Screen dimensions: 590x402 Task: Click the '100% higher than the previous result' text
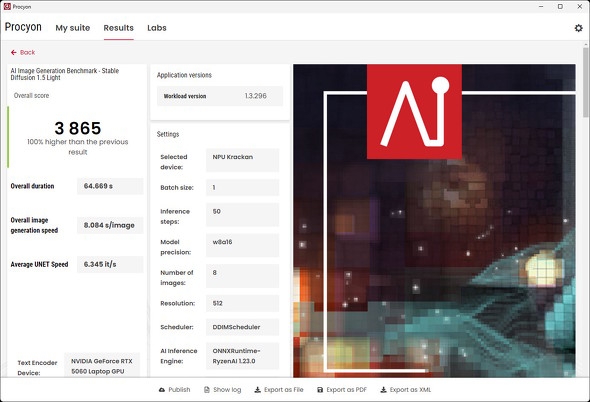pos(78,147)
